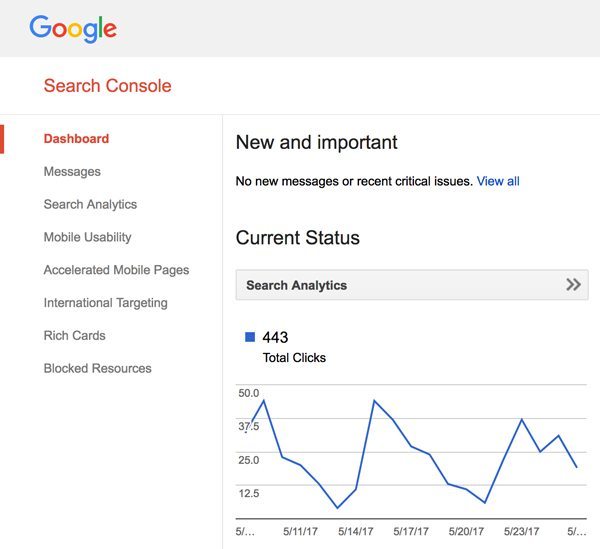Click the 5/17/17 date axis label

click(411, 531)
